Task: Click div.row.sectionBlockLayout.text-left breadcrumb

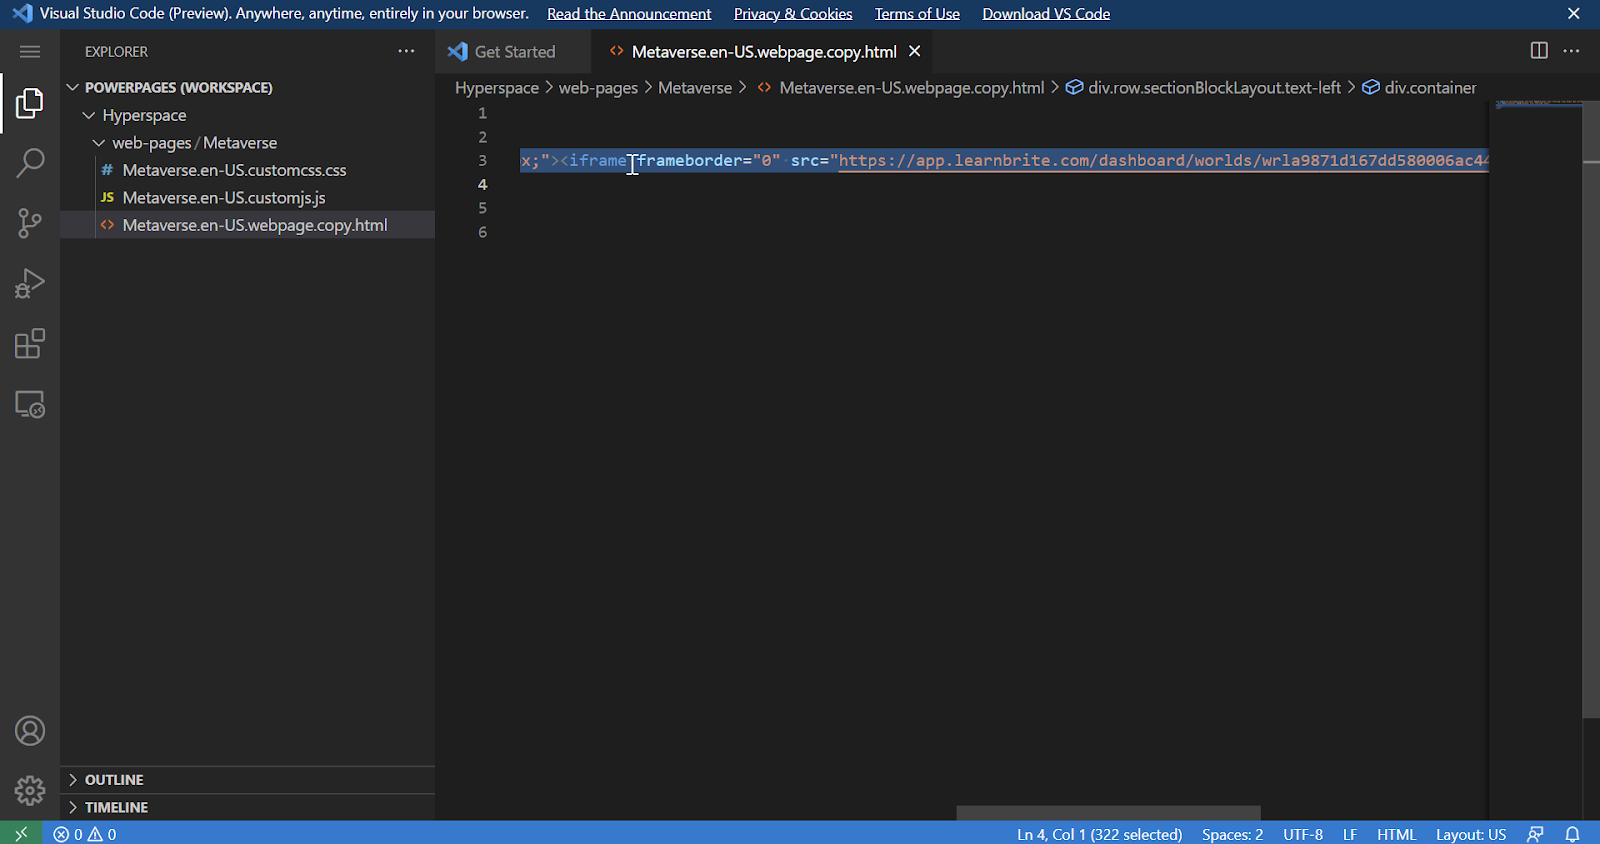Action: (1204, 88)
